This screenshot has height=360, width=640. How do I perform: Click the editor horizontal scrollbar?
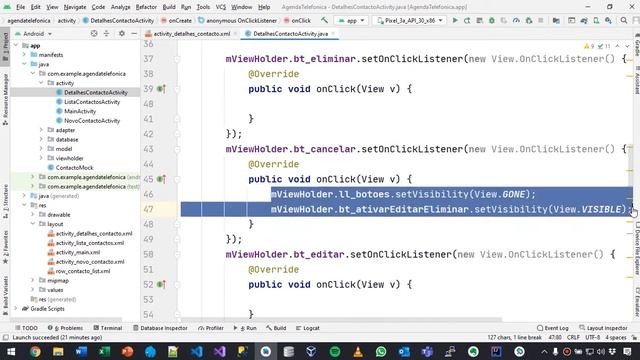341,320
